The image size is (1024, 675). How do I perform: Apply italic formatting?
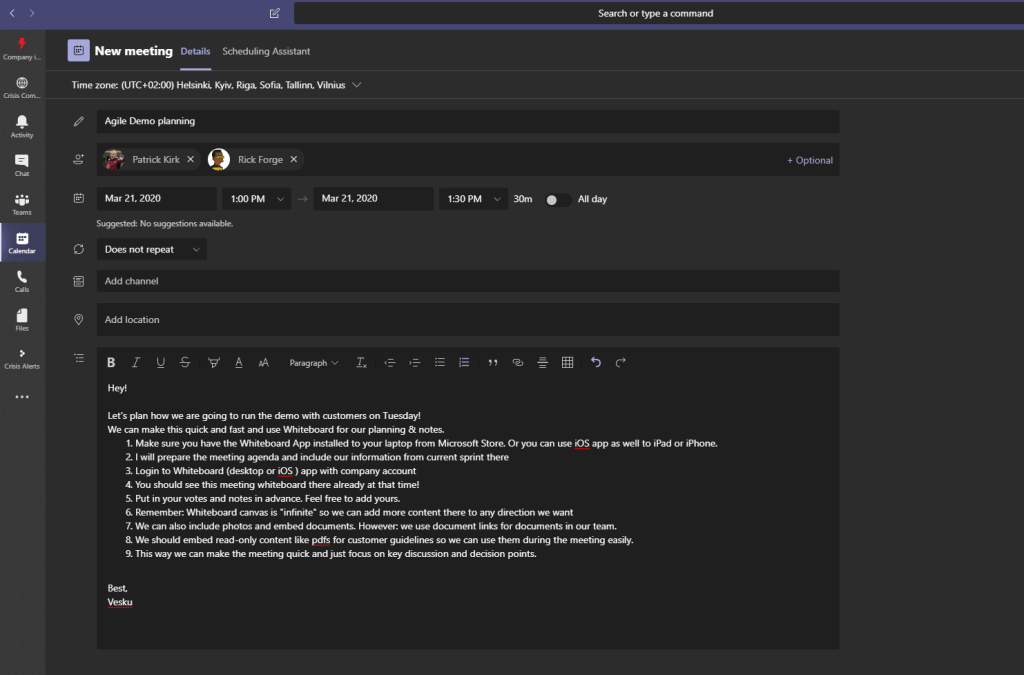tap(136, 362)
